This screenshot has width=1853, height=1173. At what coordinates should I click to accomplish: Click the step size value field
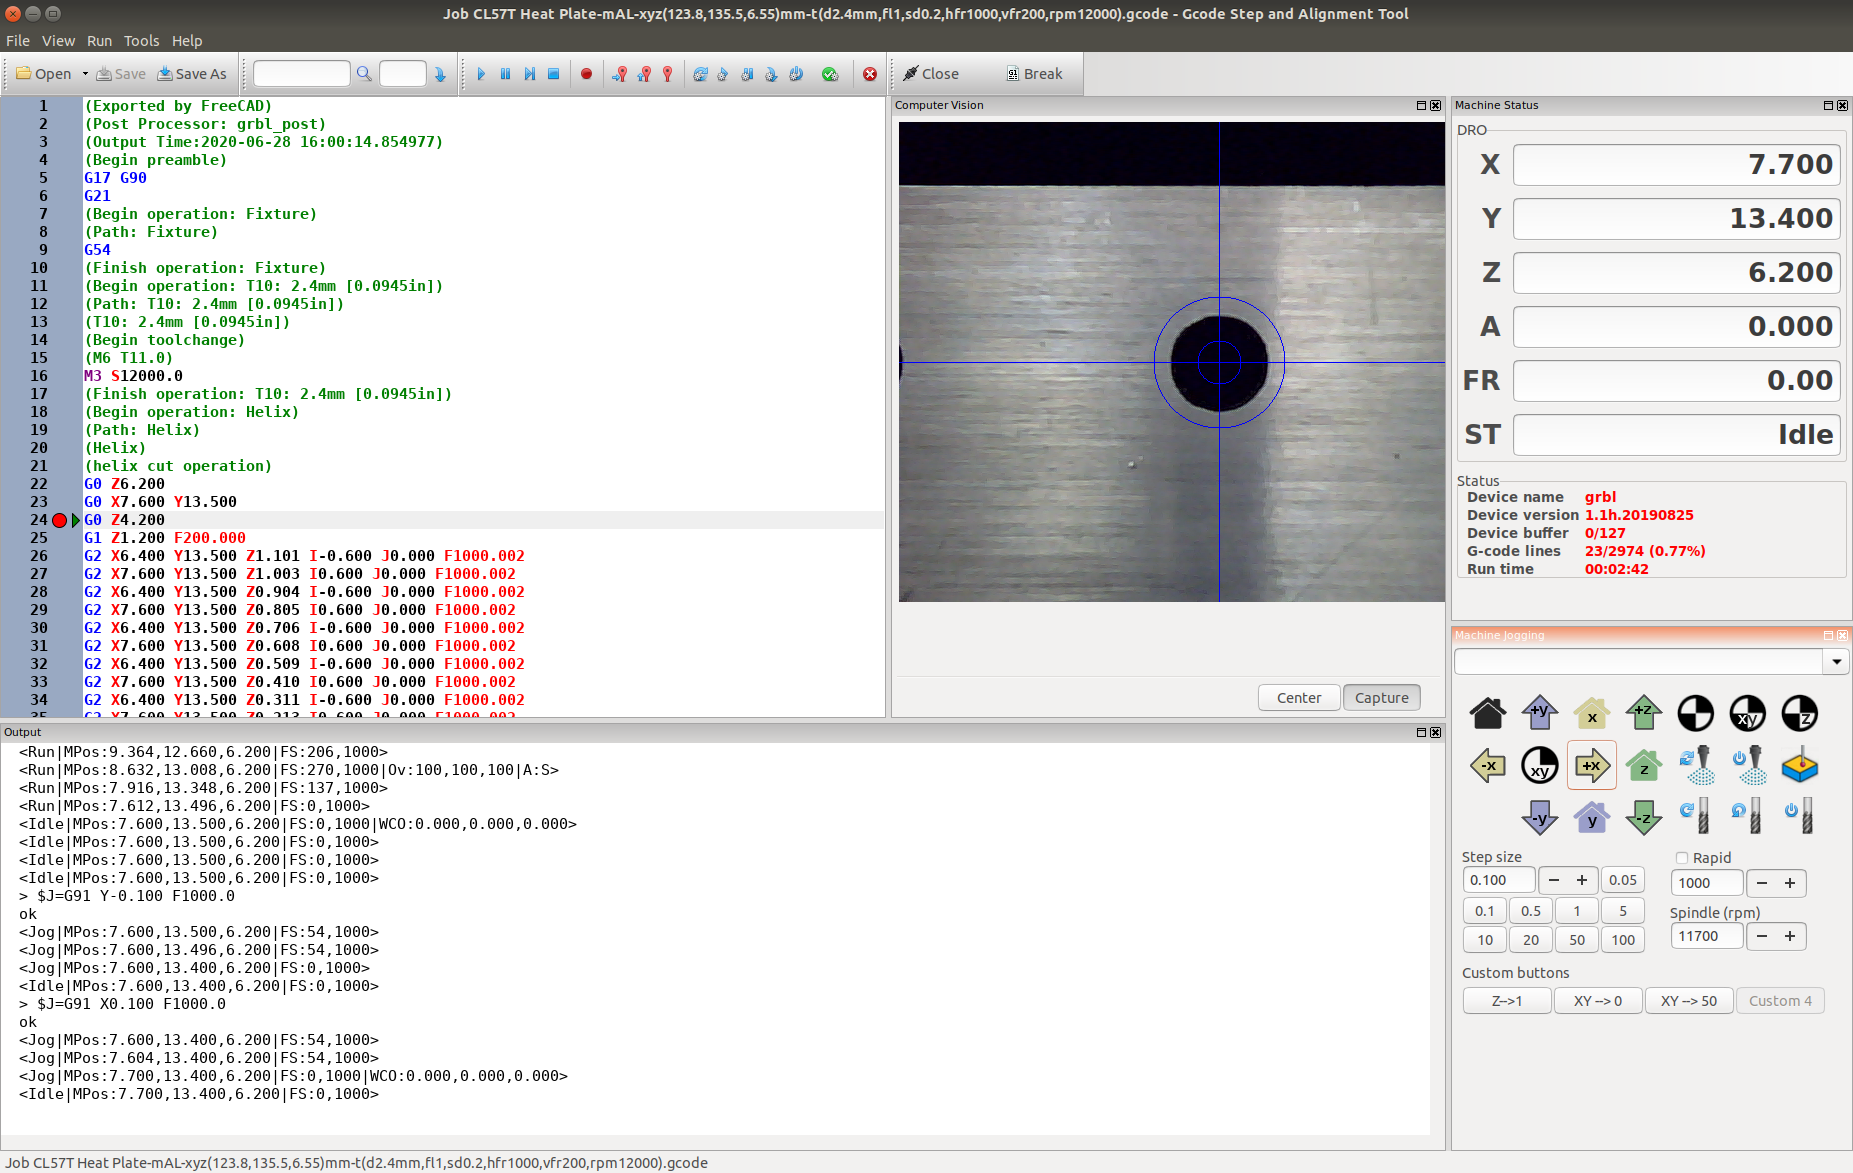coord(1498,880)
